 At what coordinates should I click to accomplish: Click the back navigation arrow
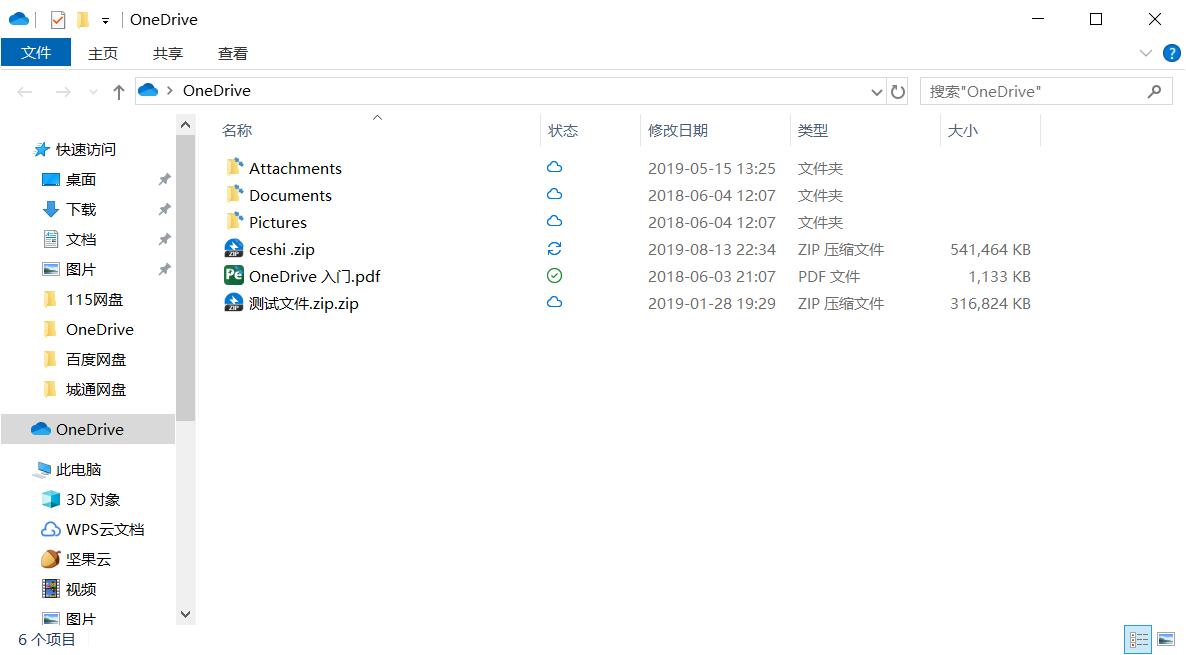tap(24, 90)
